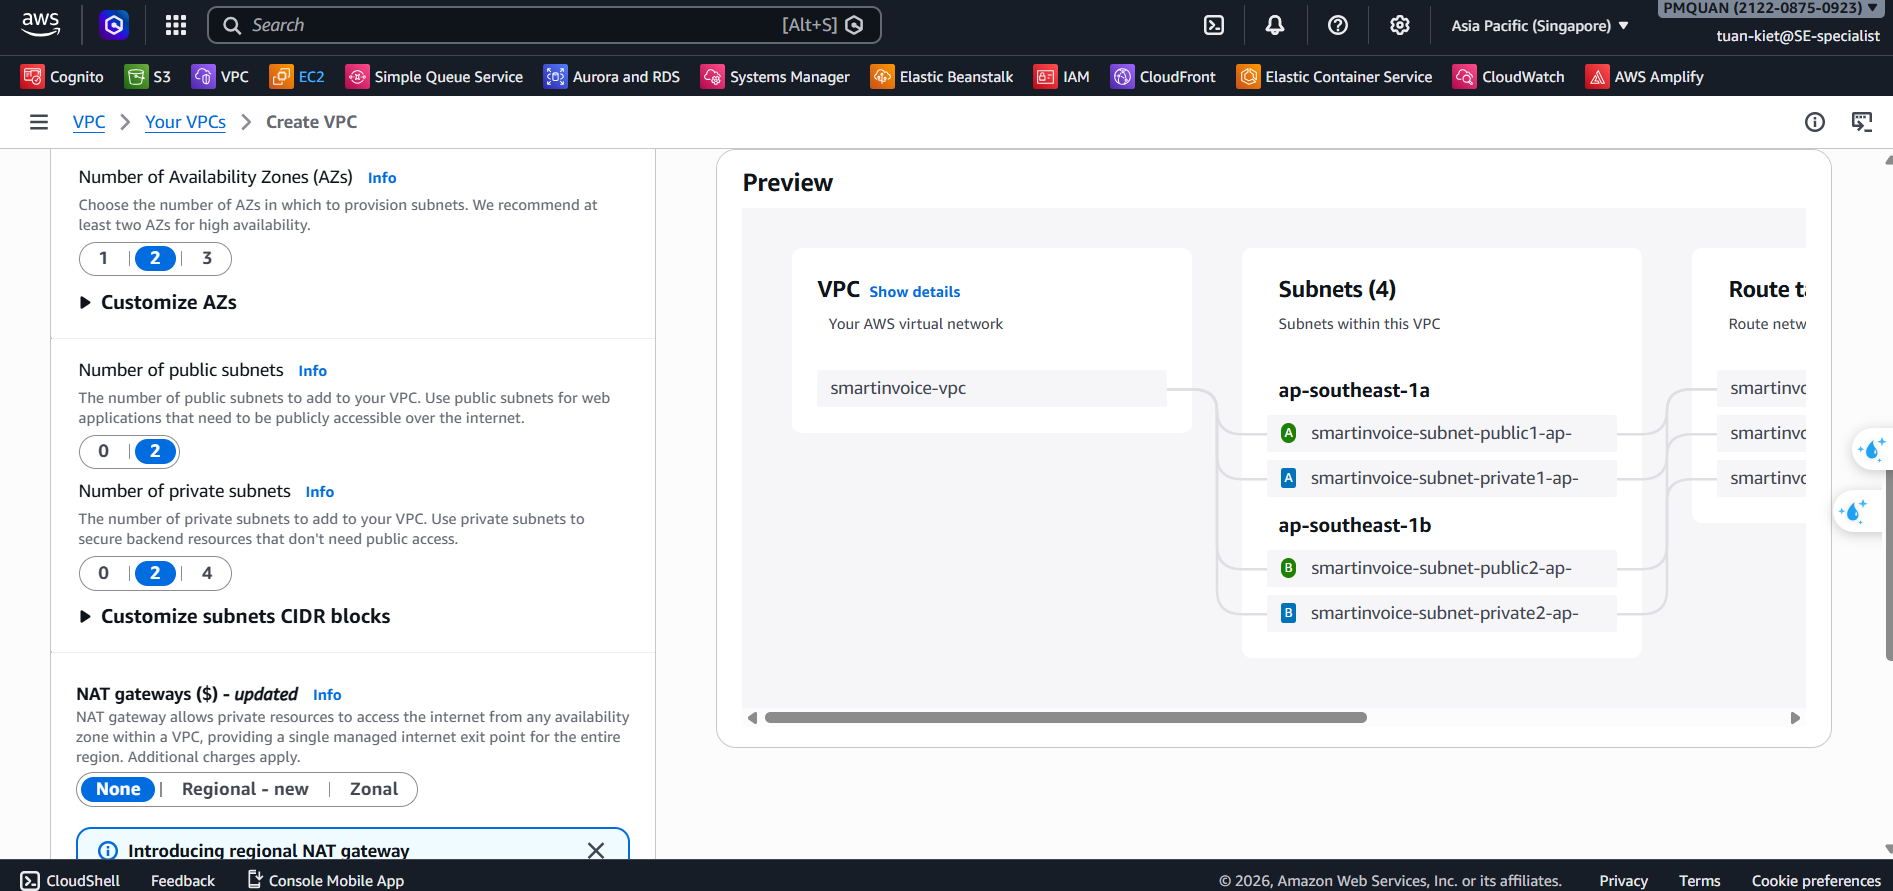Image resolution: width=1893 pixels, height=891 pixels.
Task: Open the settings gear in header
Action: tap(1400, 25)
